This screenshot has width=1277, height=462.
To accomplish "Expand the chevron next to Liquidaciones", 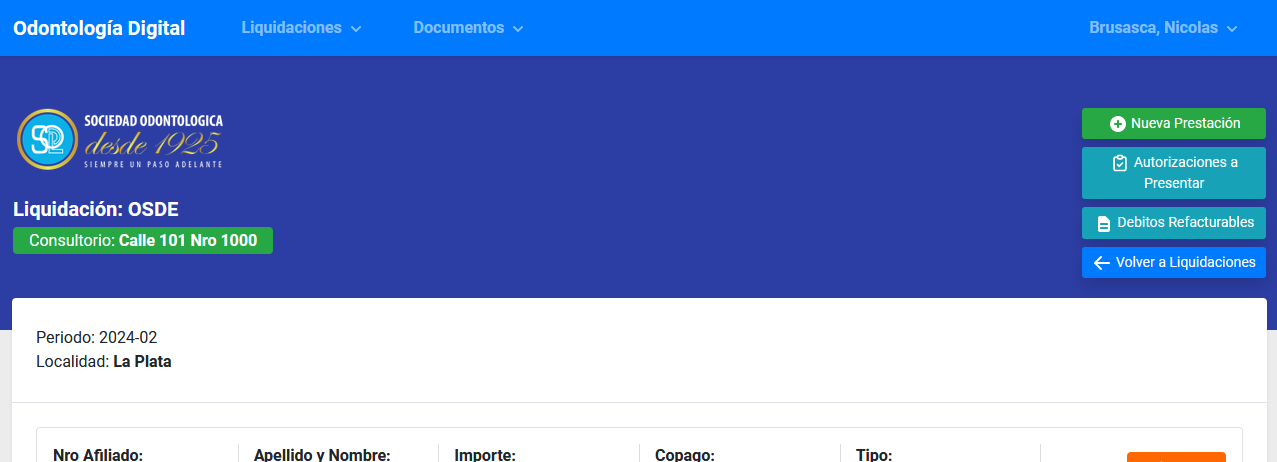I will [356, 29].
